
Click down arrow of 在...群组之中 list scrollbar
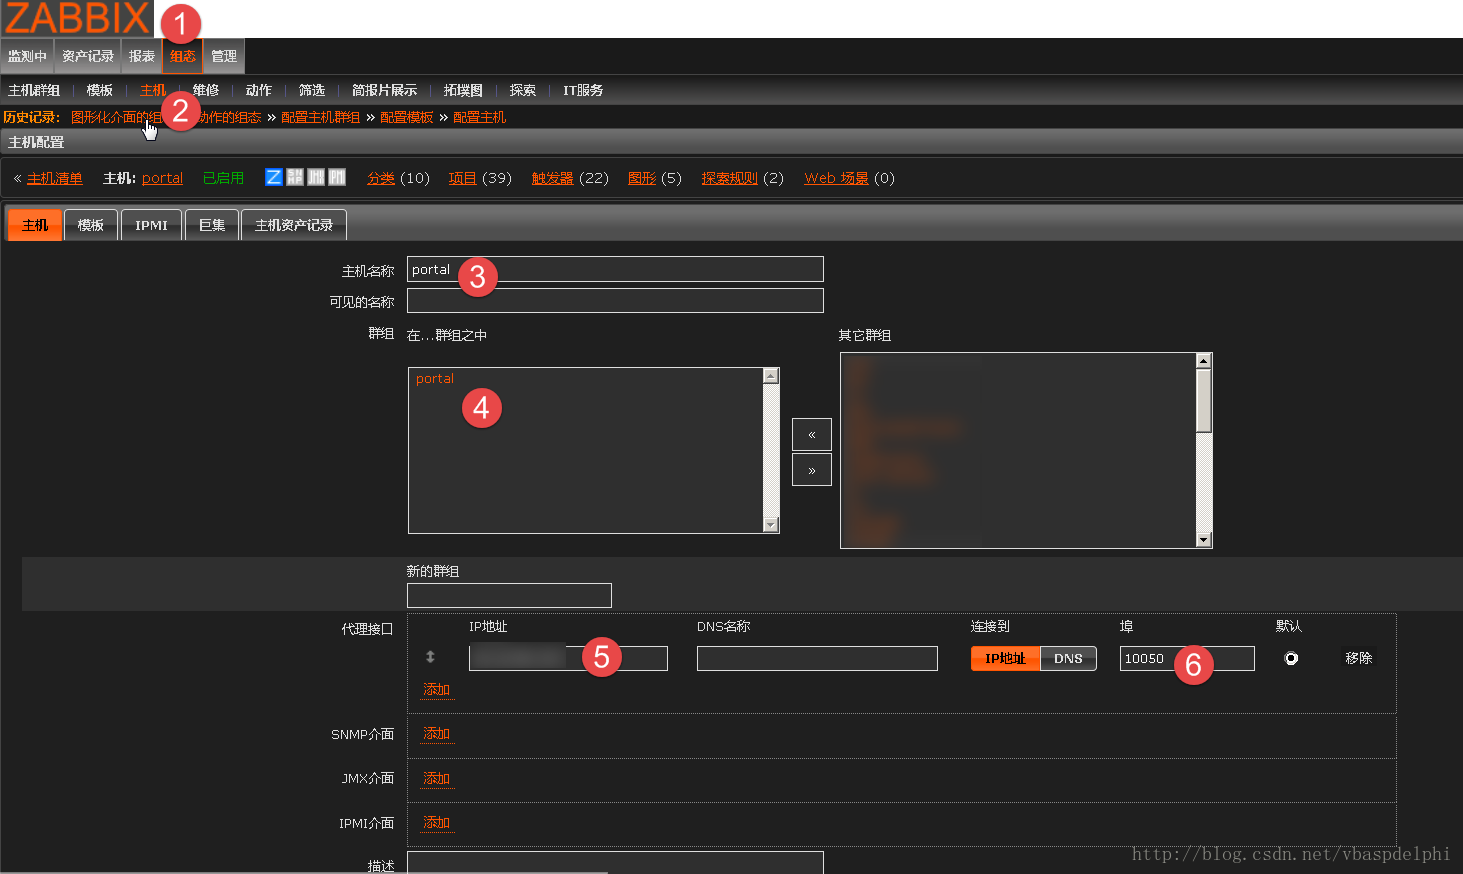click(771, 525)
